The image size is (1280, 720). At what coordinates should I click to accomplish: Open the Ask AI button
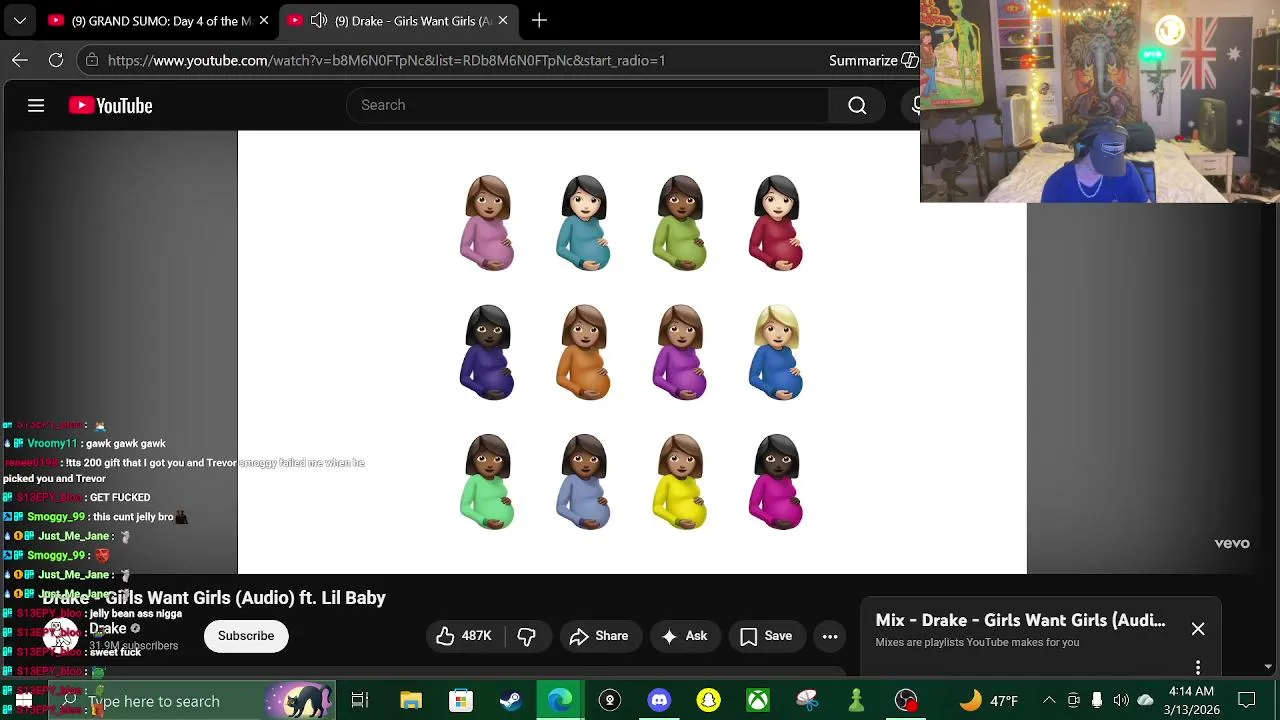pos(684,636)
